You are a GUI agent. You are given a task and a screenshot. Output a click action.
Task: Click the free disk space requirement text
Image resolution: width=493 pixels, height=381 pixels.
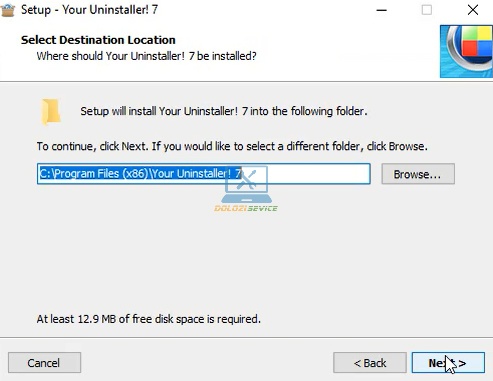[149, 319]
